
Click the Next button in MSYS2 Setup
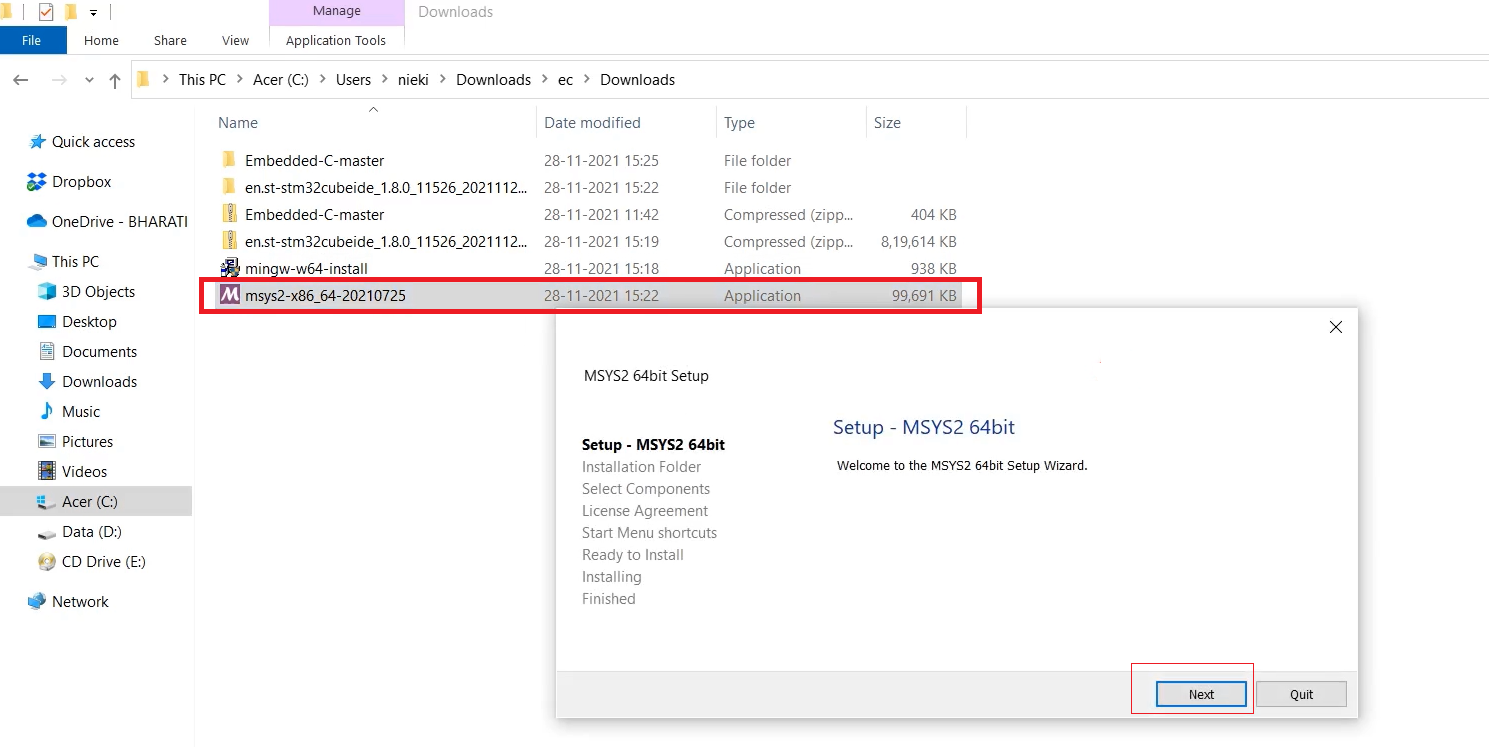[1201, 694]
